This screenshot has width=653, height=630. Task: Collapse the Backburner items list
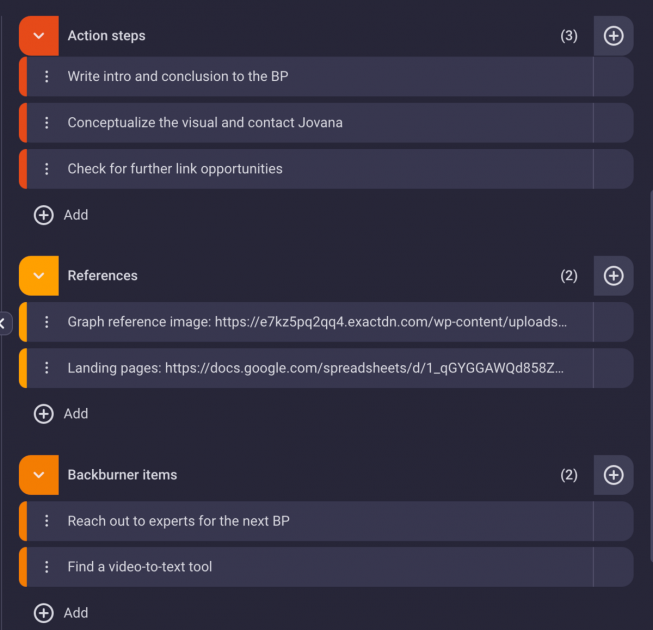[39, 475]
